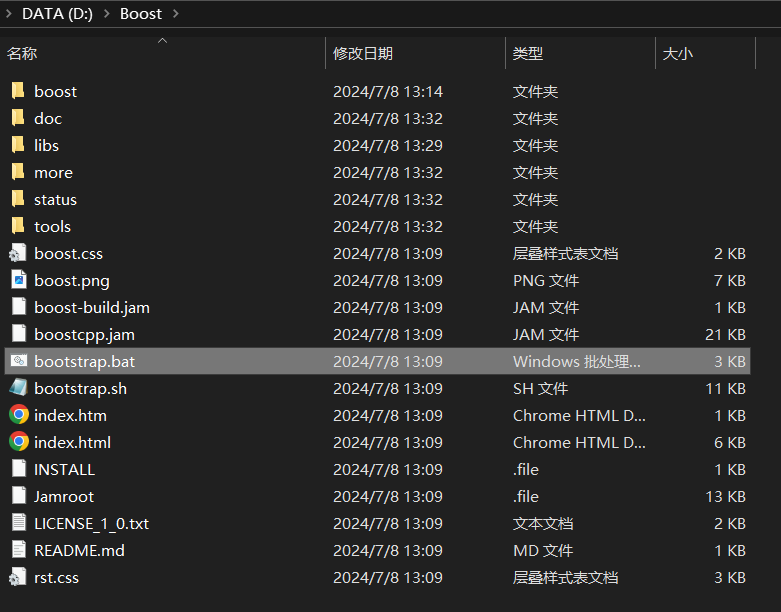Image resolution: width=781 pixels, height=612 pixels.
Task: Select the file name Jamroot
Action: pyautogui.click(x=64, y=496)
